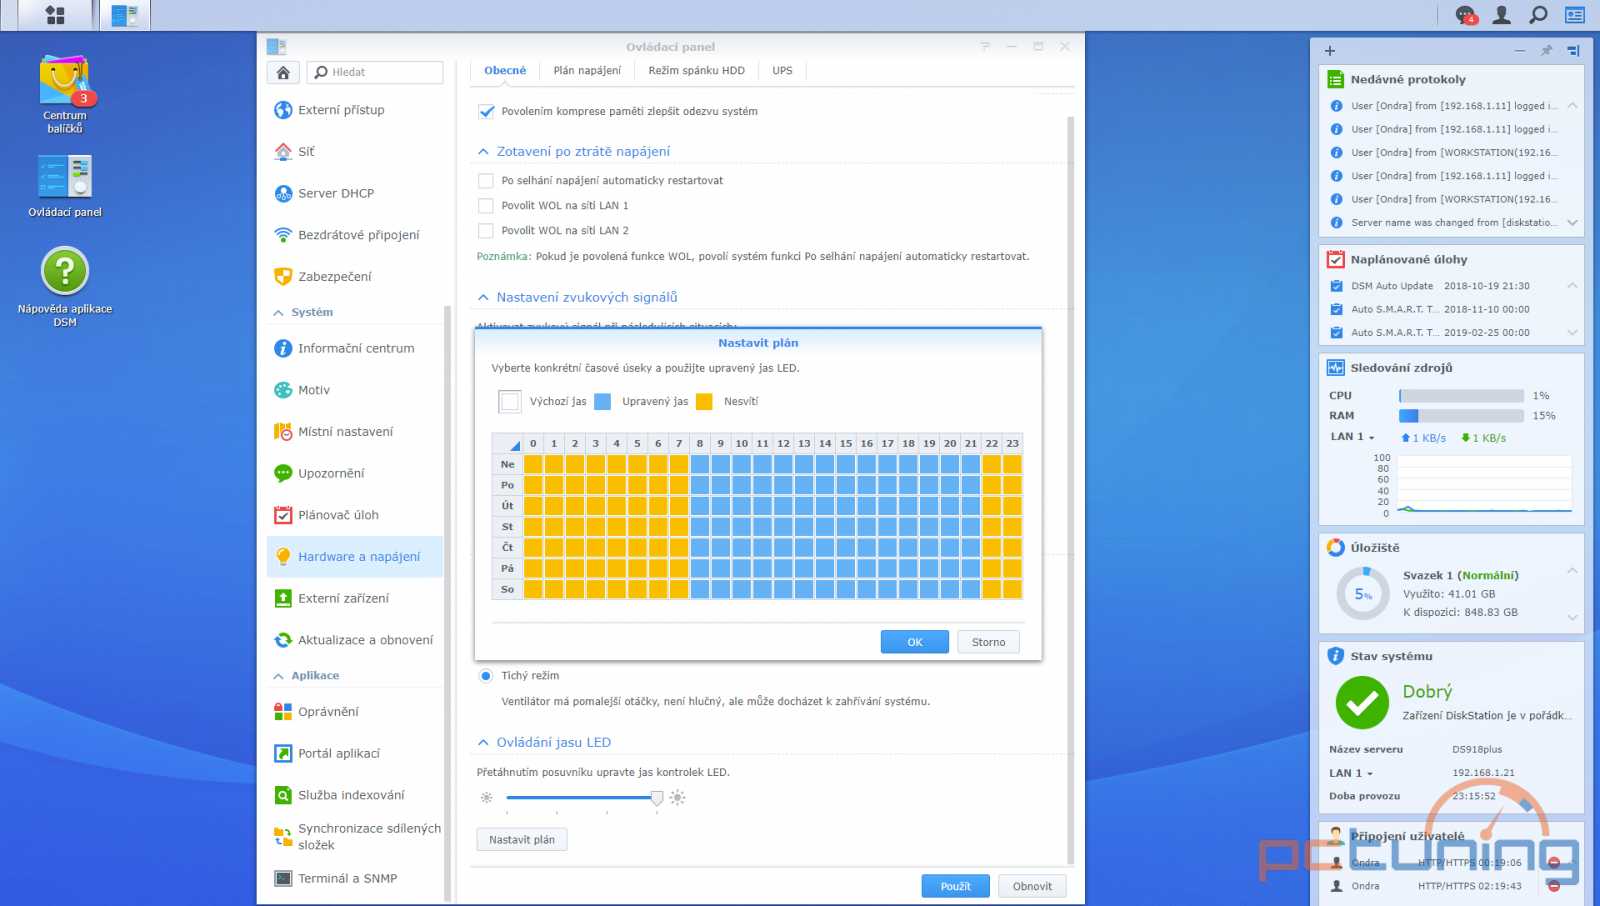This screenshot has width=1600, height=906.
Task: Switch to Obecné tab
Action: pyautogui.click(x=505, y=71)
